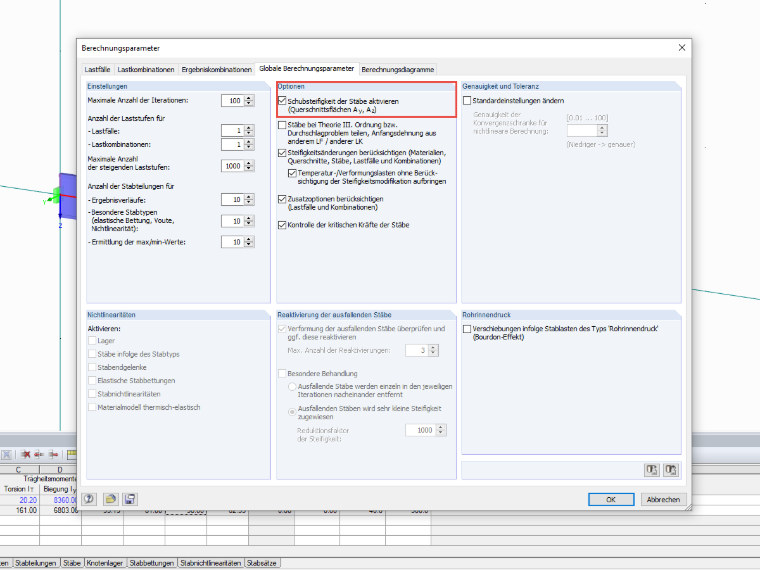760x570 pixels.
Task: Click Torsion IT column header
Action: tap(19, 489)
